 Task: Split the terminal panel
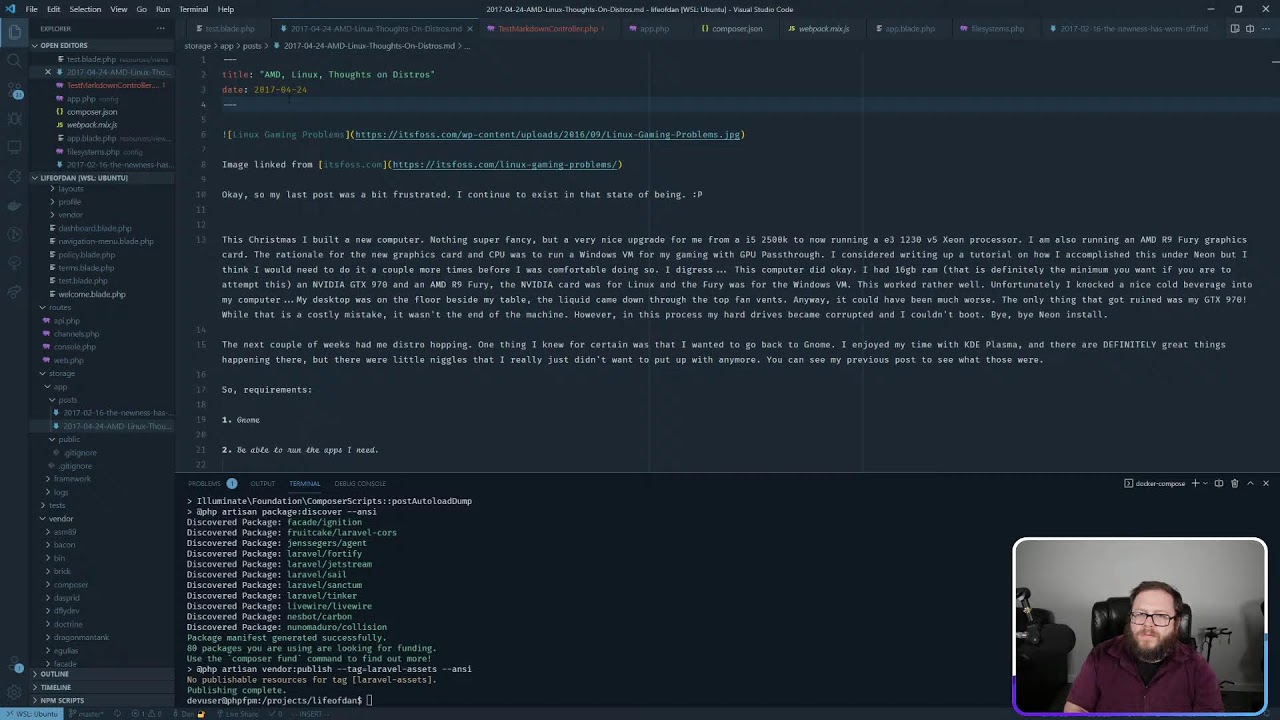[x=1219, y=483]
